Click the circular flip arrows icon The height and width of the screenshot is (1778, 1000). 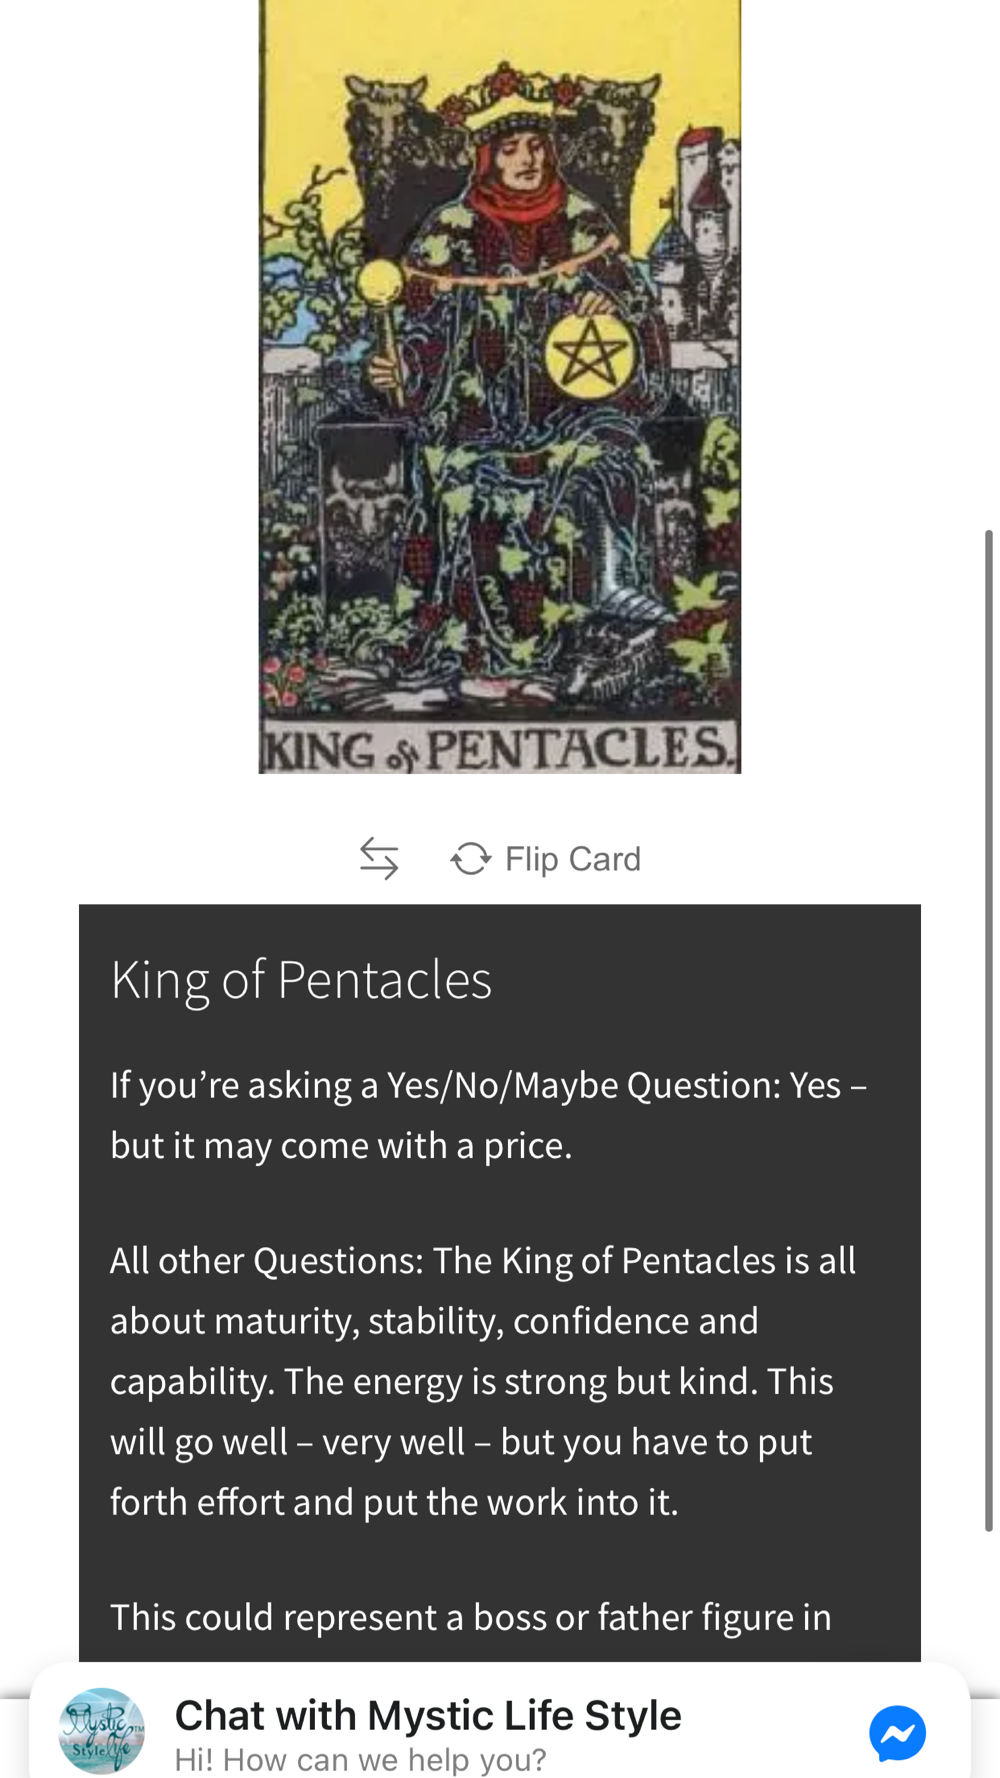point(471,858)
